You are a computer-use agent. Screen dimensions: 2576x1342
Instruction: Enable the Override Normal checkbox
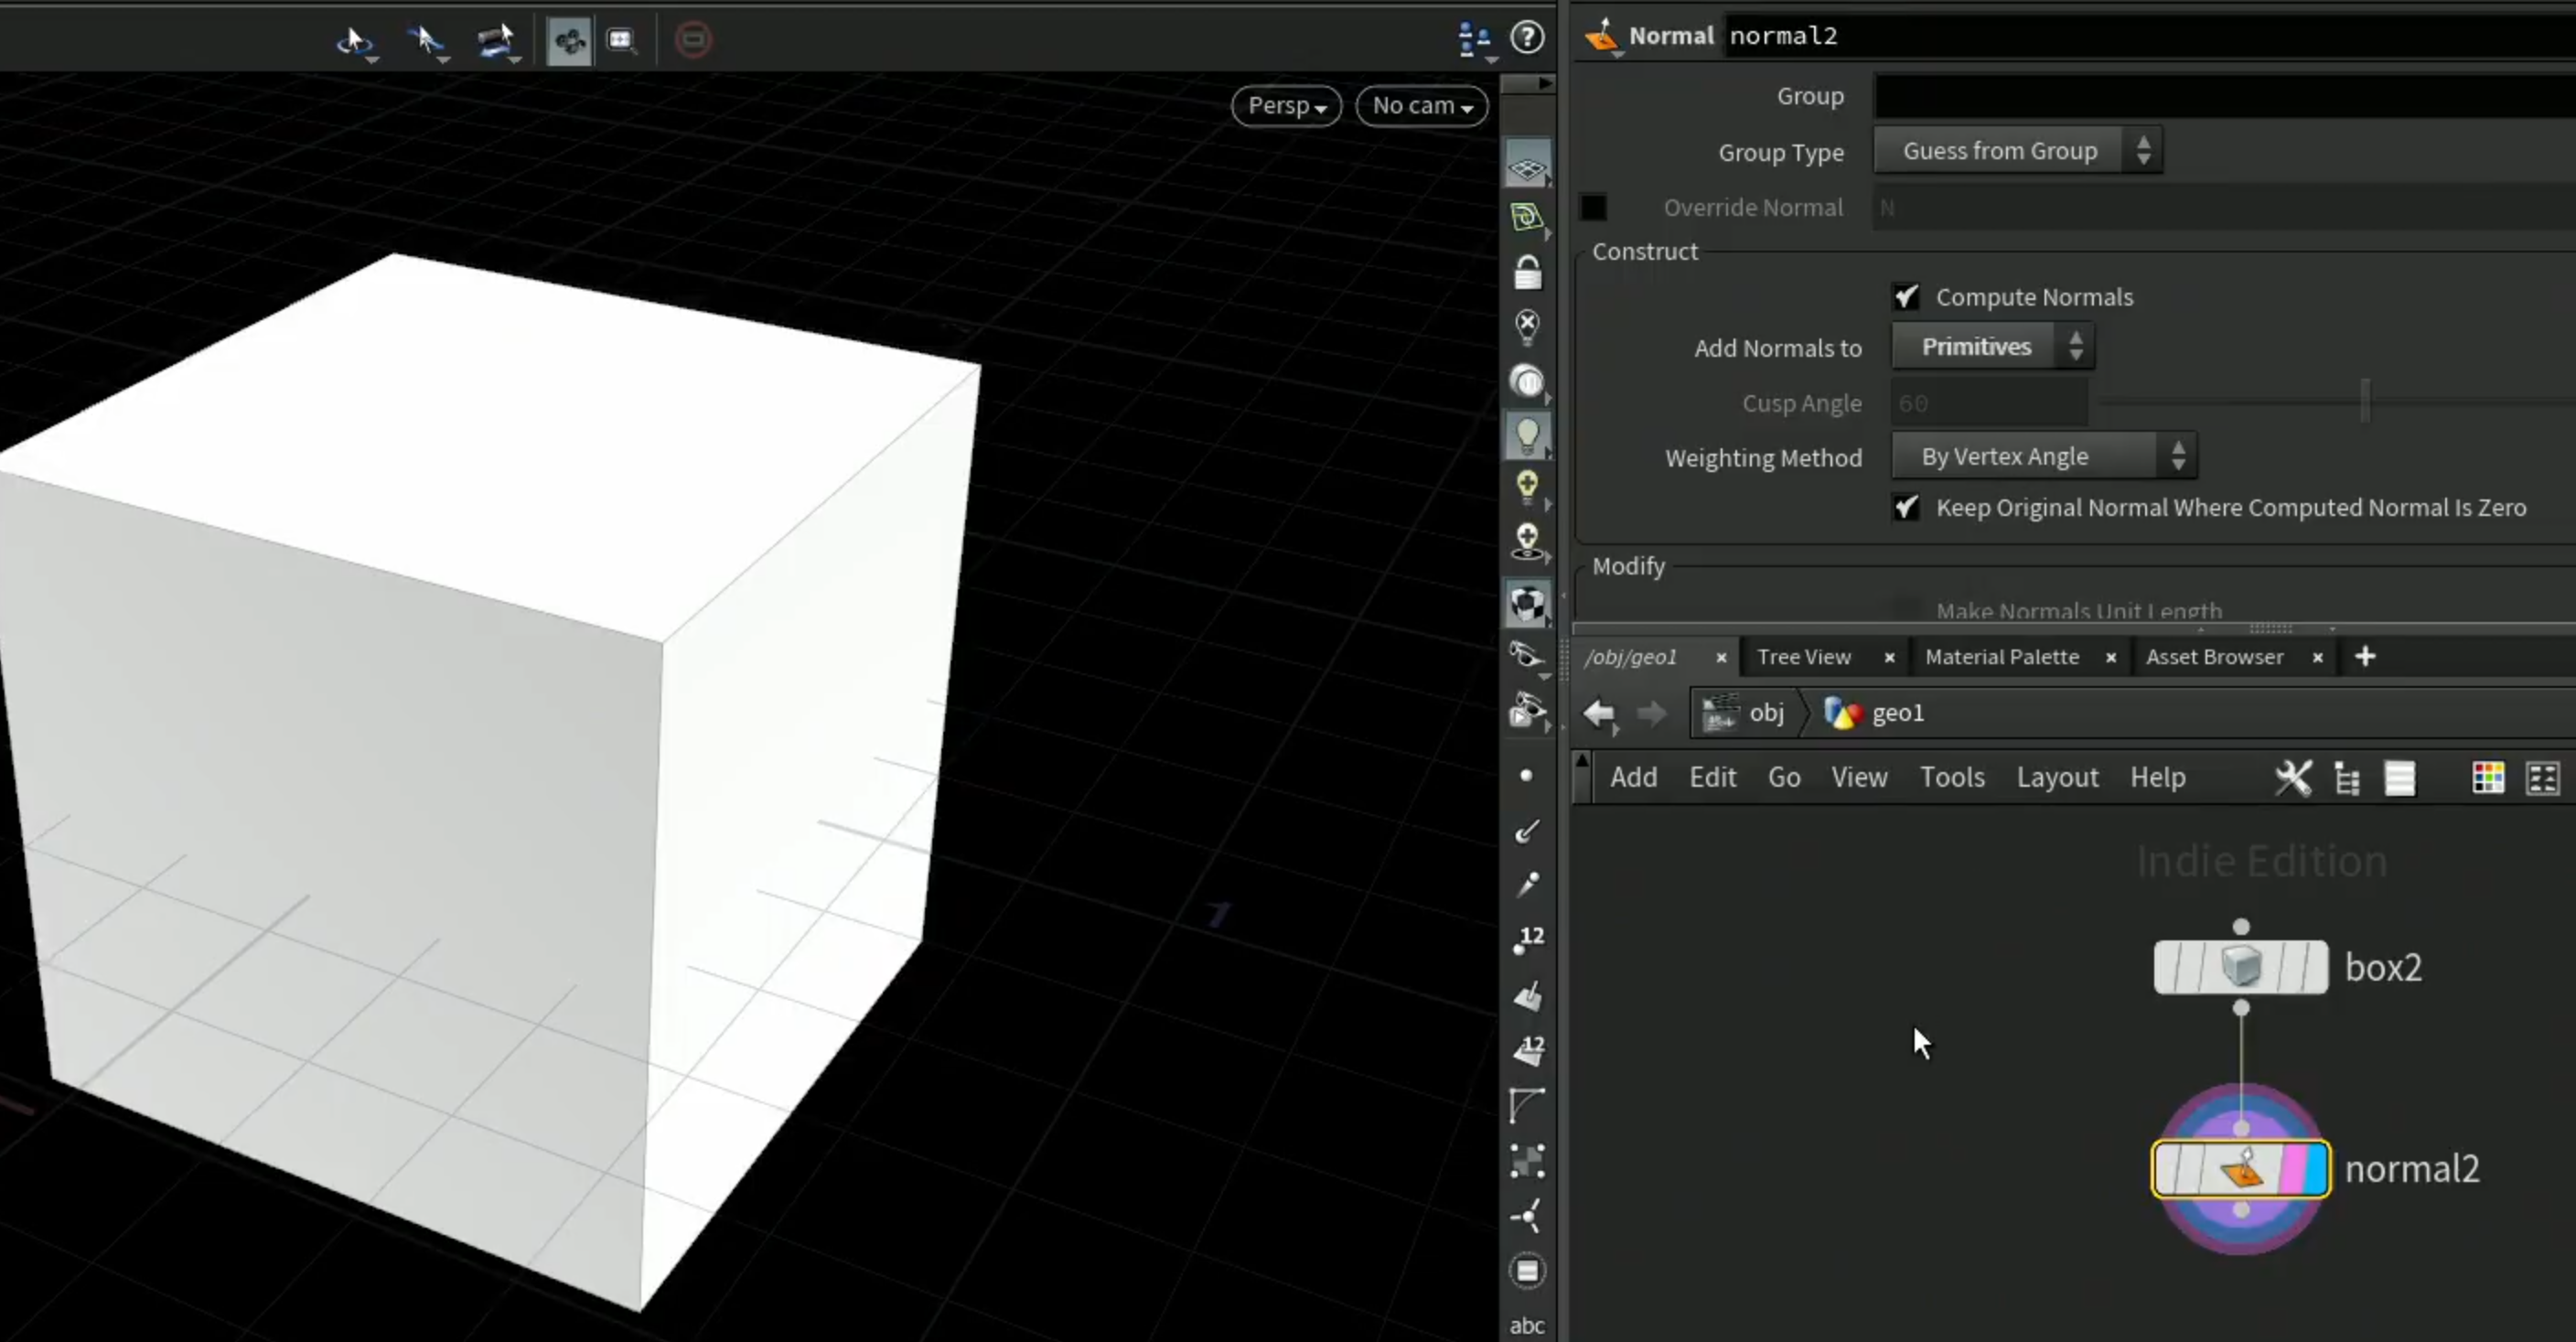tap(1593, 207)
